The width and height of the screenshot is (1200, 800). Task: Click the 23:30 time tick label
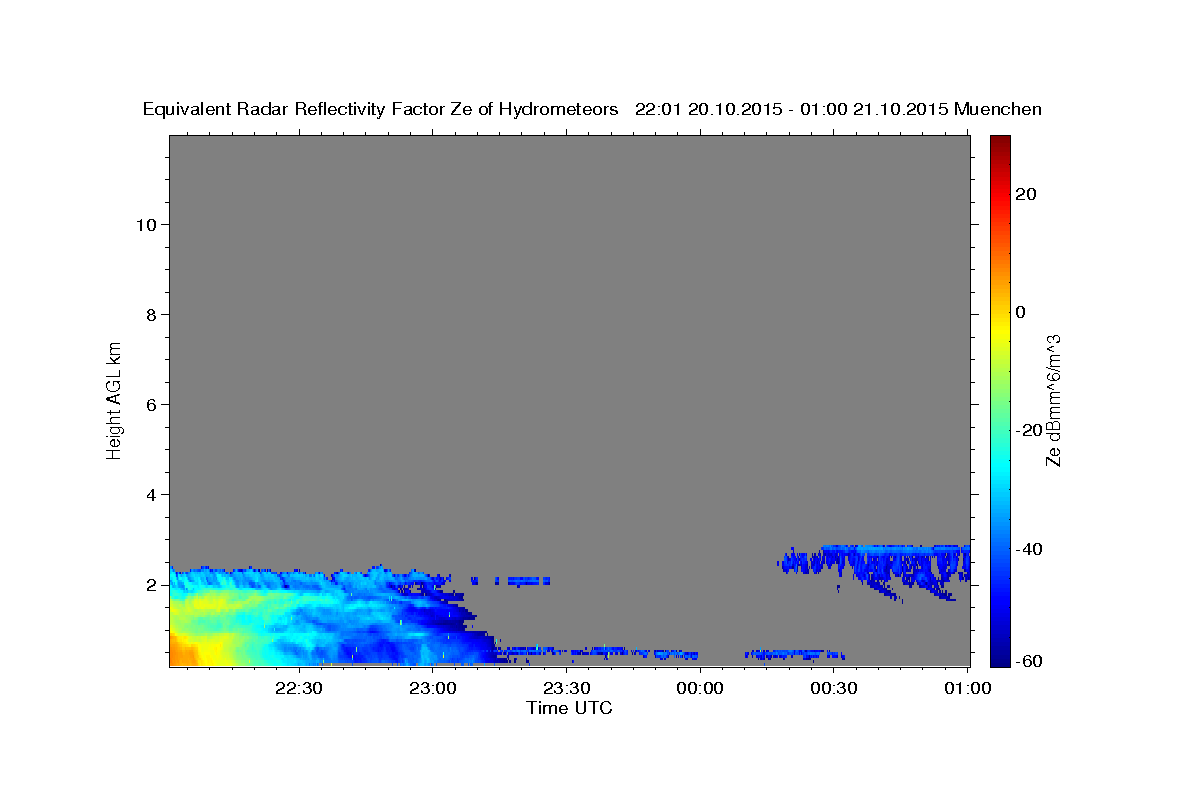[566, 688]
